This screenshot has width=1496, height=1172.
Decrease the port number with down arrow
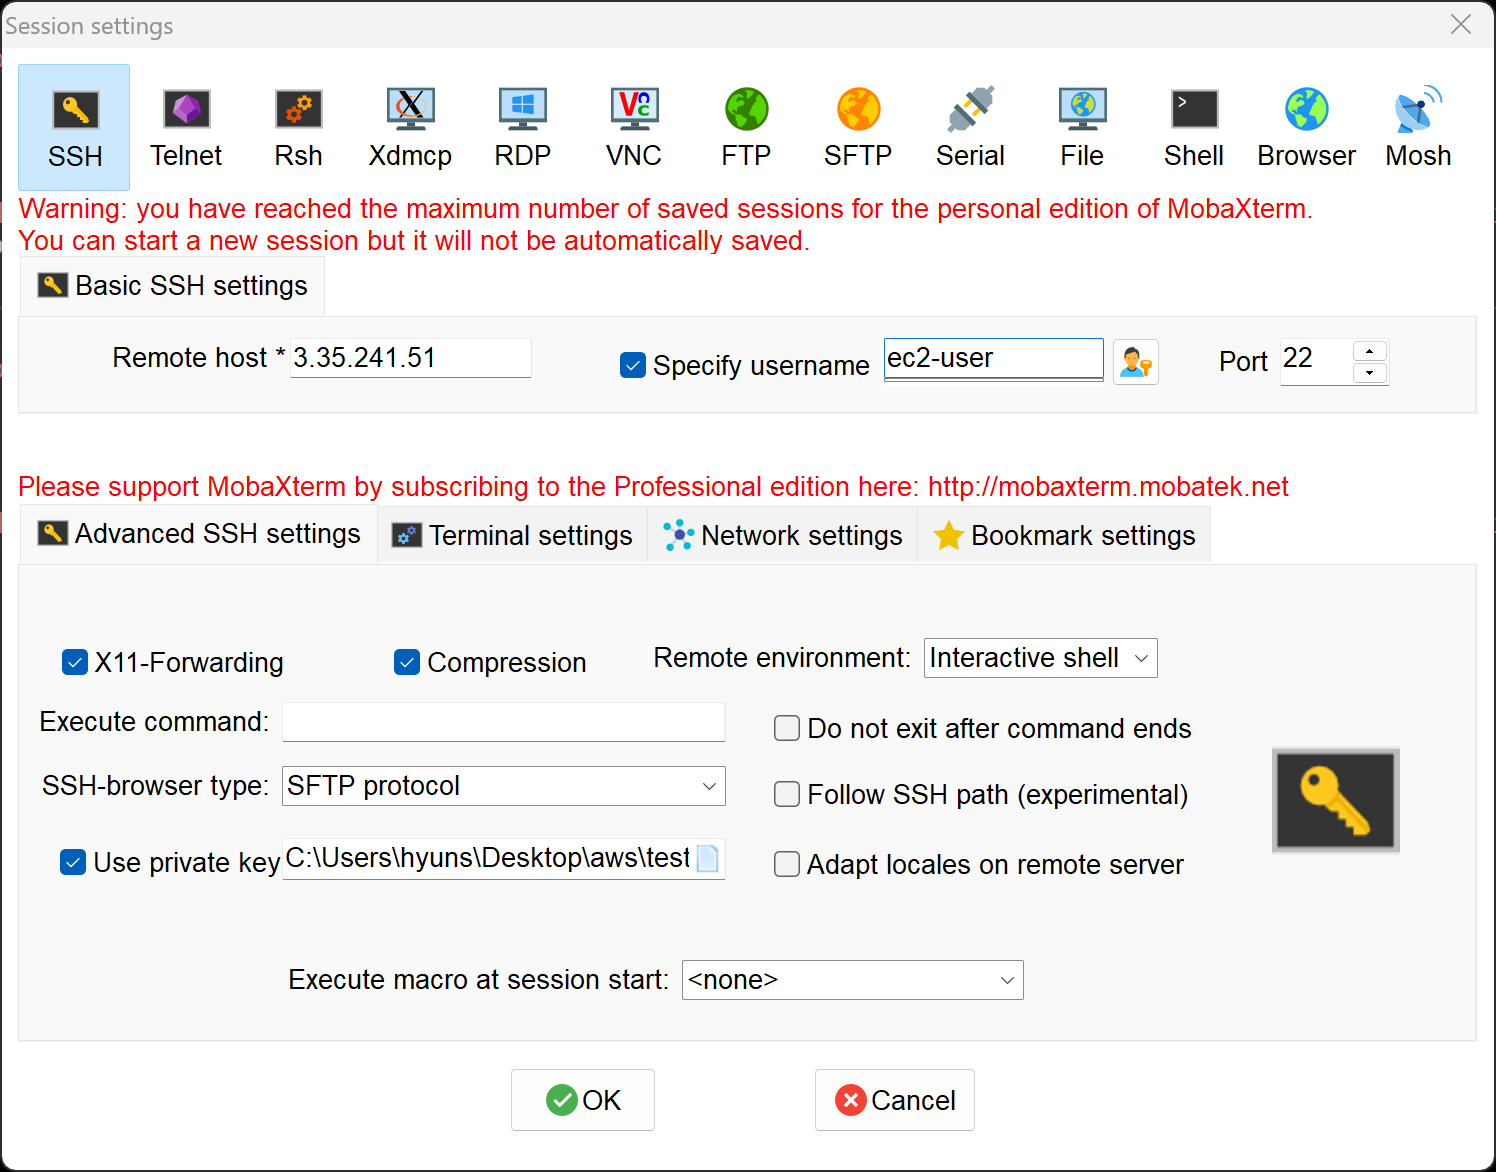point(1370,373)
